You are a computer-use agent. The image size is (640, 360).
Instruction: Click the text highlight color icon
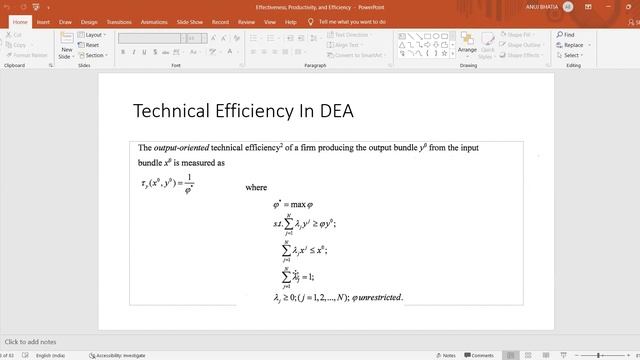pyautogui.click(x=212, y=52)
